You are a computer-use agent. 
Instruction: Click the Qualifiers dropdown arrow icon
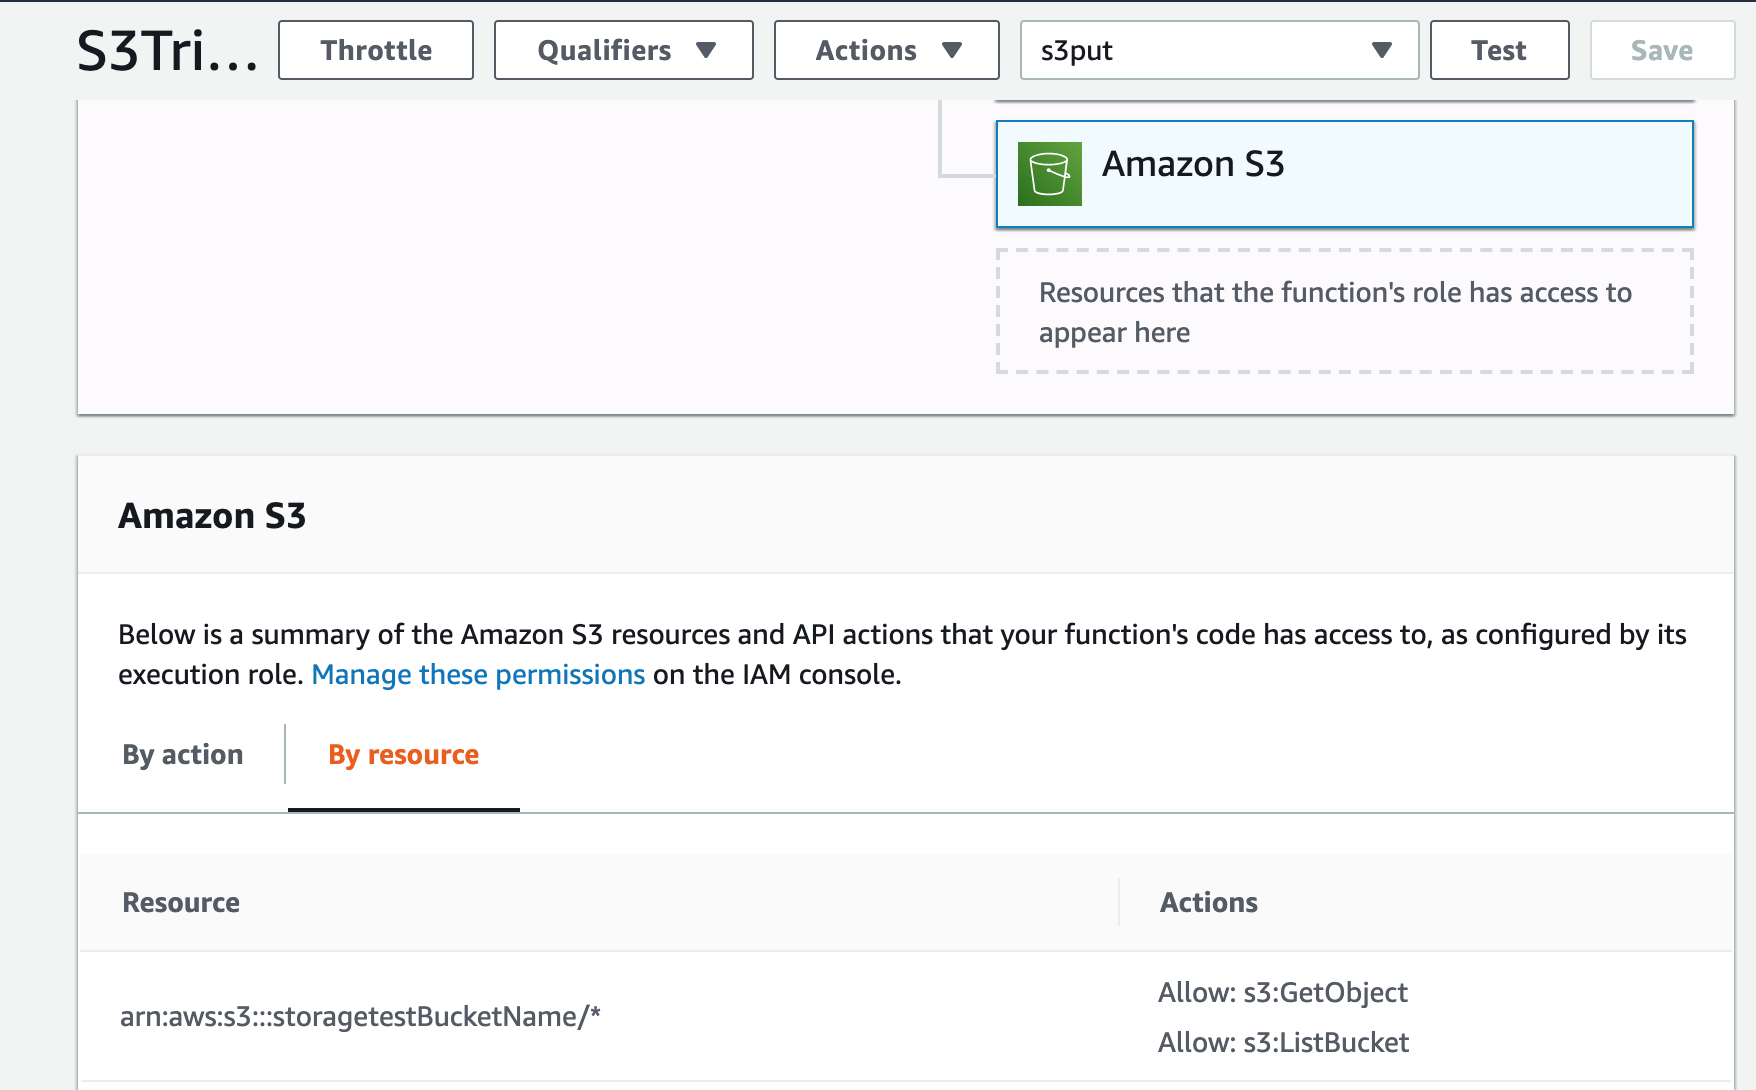click(706, 50)
